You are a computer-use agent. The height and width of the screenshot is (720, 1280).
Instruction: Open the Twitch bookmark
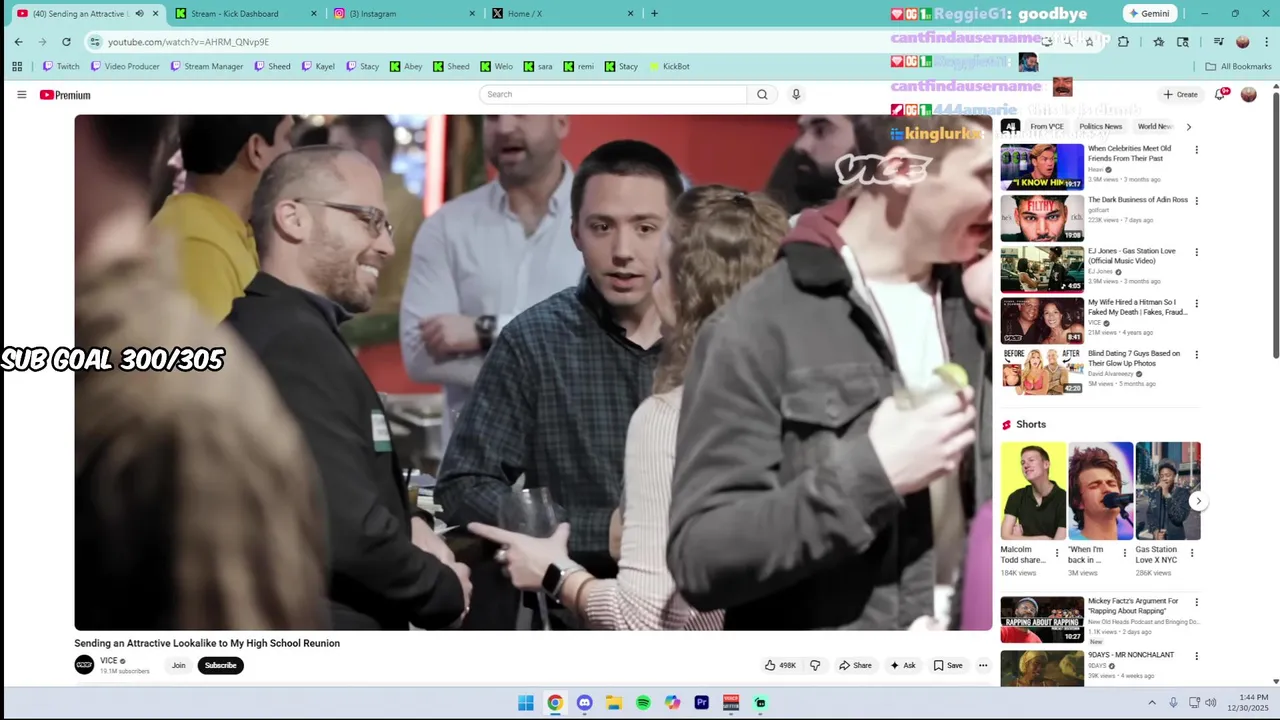click(x=60, y=66)
